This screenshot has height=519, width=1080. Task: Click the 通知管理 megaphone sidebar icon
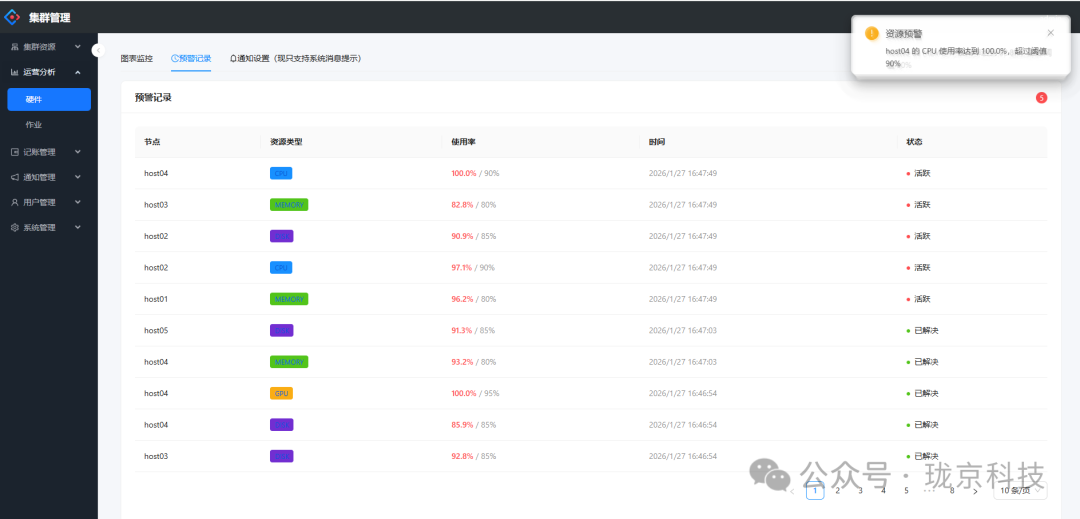coord(14,178)
